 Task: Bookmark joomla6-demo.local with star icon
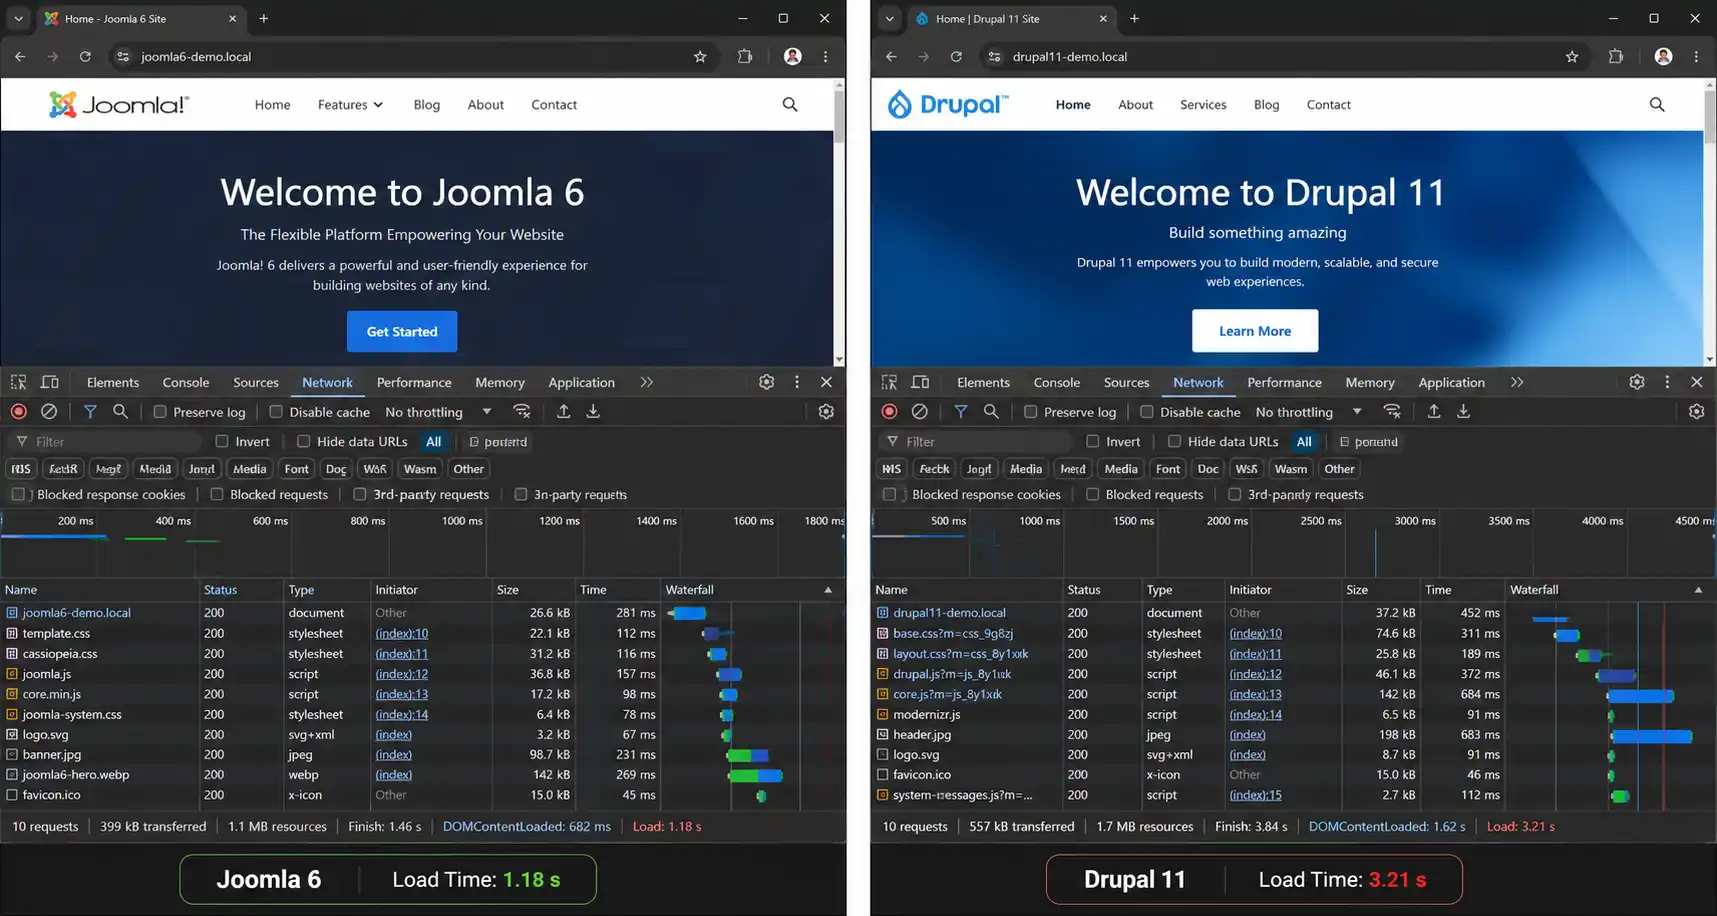click(x=700, y=57)
